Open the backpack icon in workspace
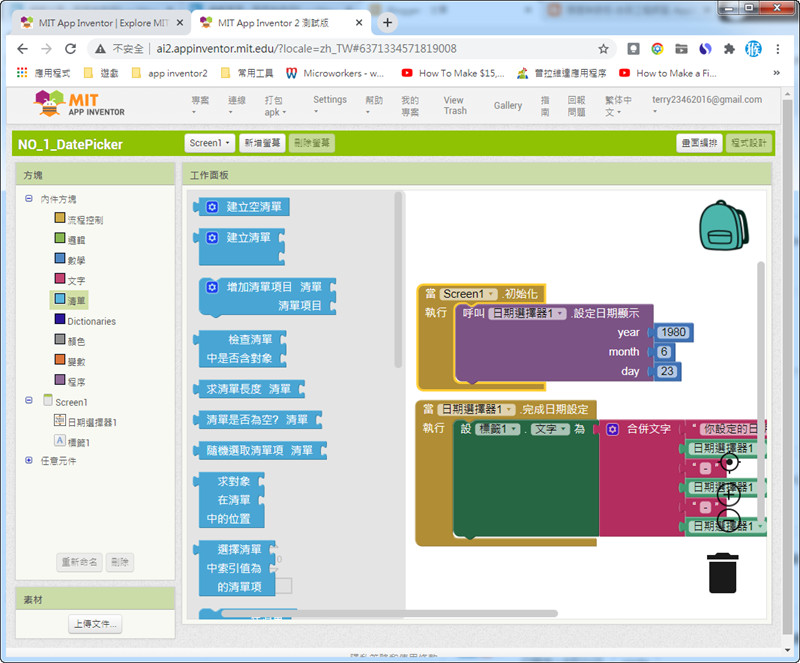 click(x=723, y=225)
